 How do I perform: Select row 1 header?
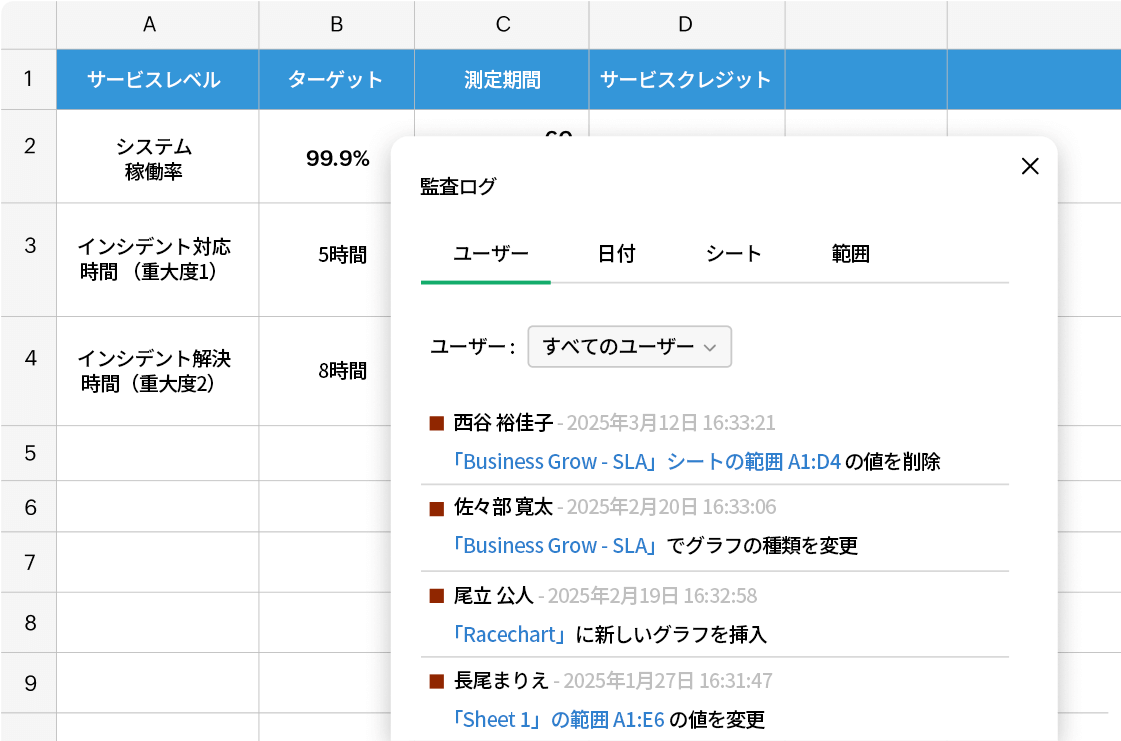point(29,79)
